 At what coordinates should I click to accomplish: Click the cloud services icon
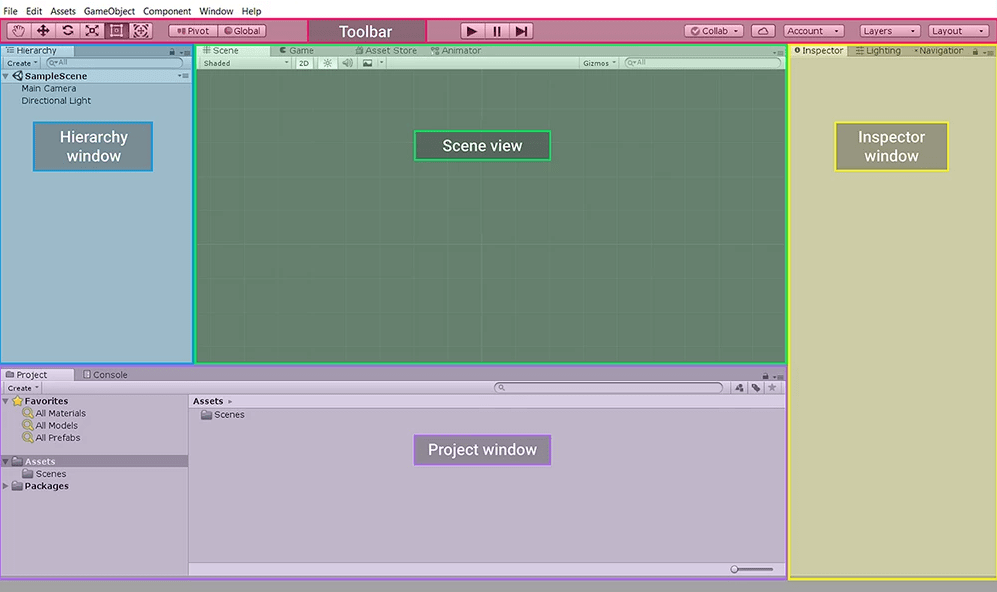(x=763, y=31)
